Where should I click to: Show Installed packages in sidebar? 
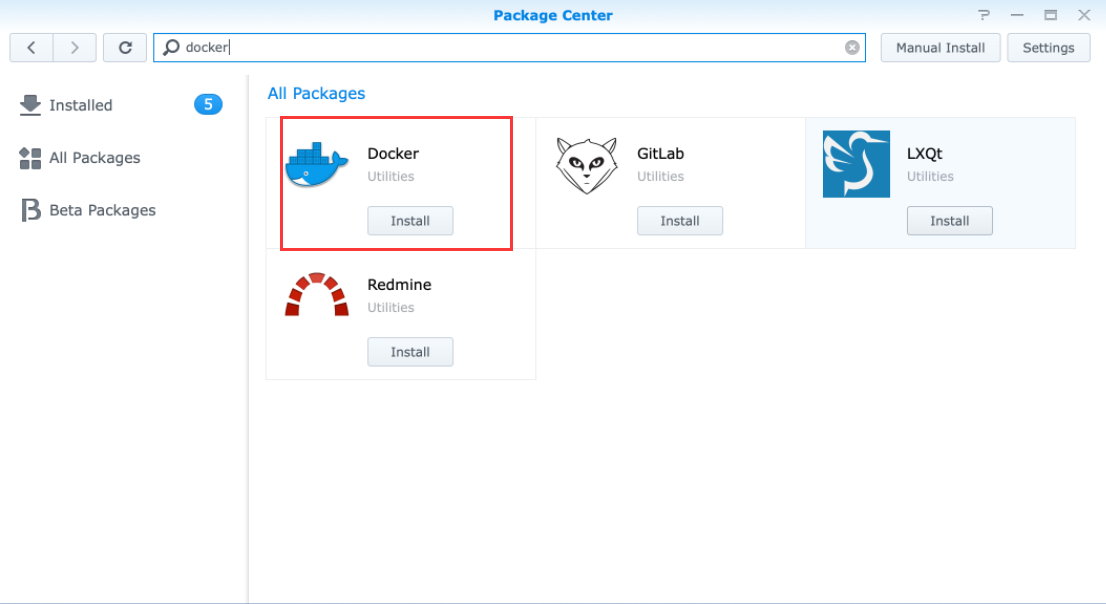(80, 105)
